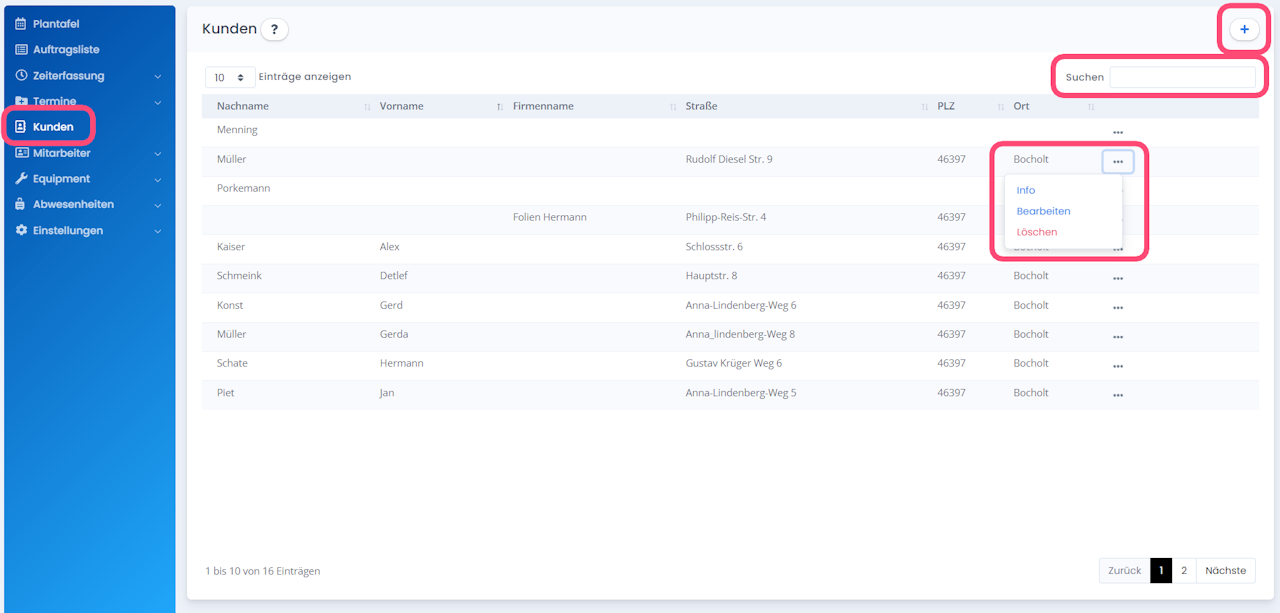Select the Equipment wrench icon

[x=21, y=179]
